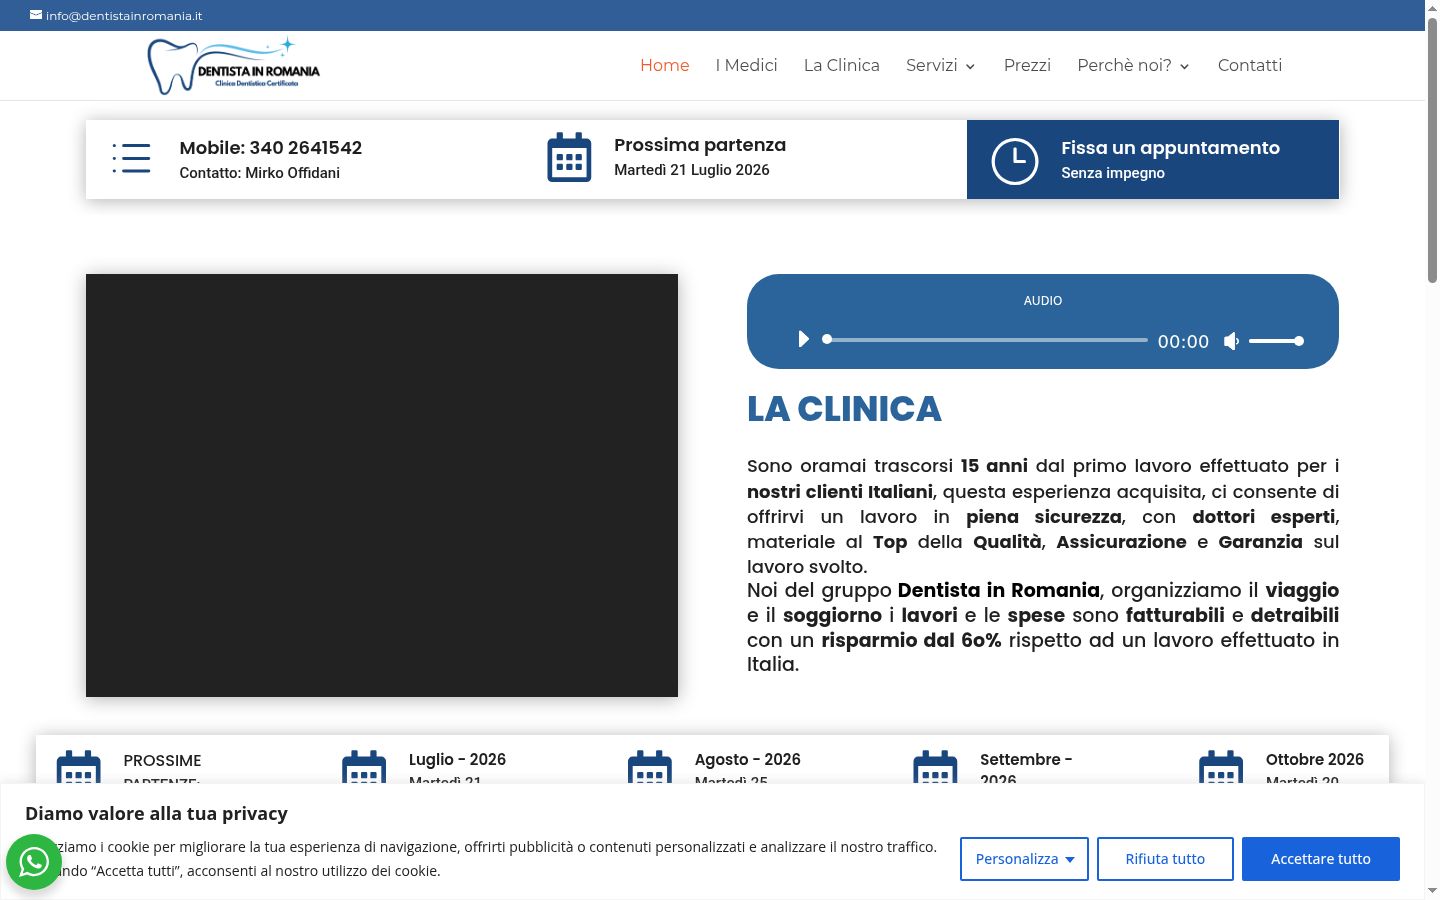Open the Contatti page
This screenshot has width=1440, height=900.
[x=1250, y=65]
